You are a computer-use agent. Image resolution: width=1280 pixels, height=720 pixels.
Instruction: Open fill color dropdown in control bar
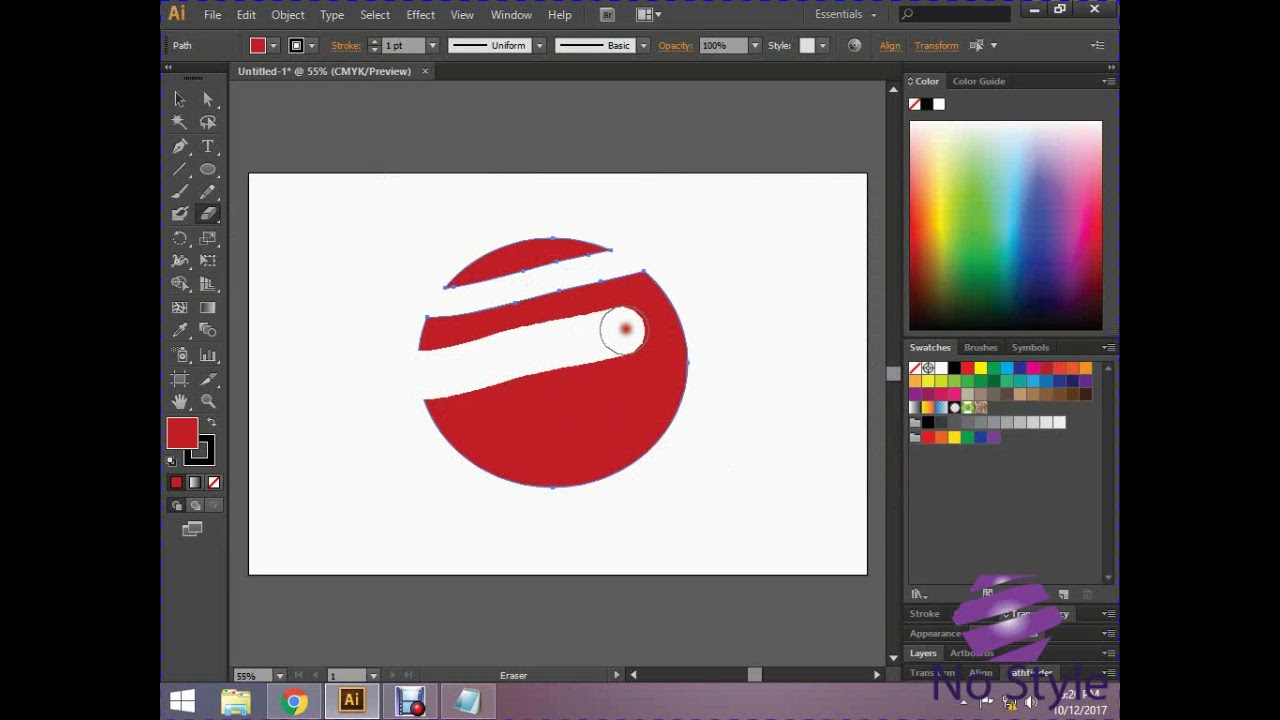(273, 46)
